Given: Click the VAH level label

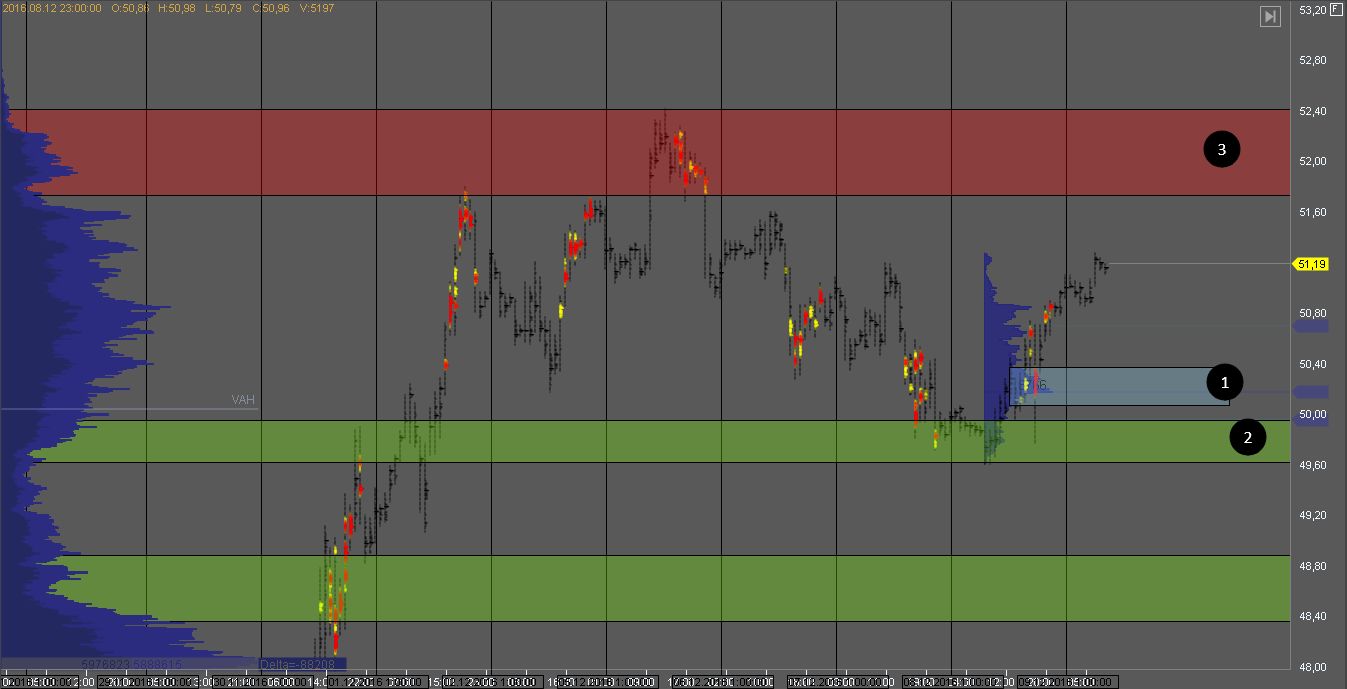Looking at the screenshot, I should click(x=243, y=399).
